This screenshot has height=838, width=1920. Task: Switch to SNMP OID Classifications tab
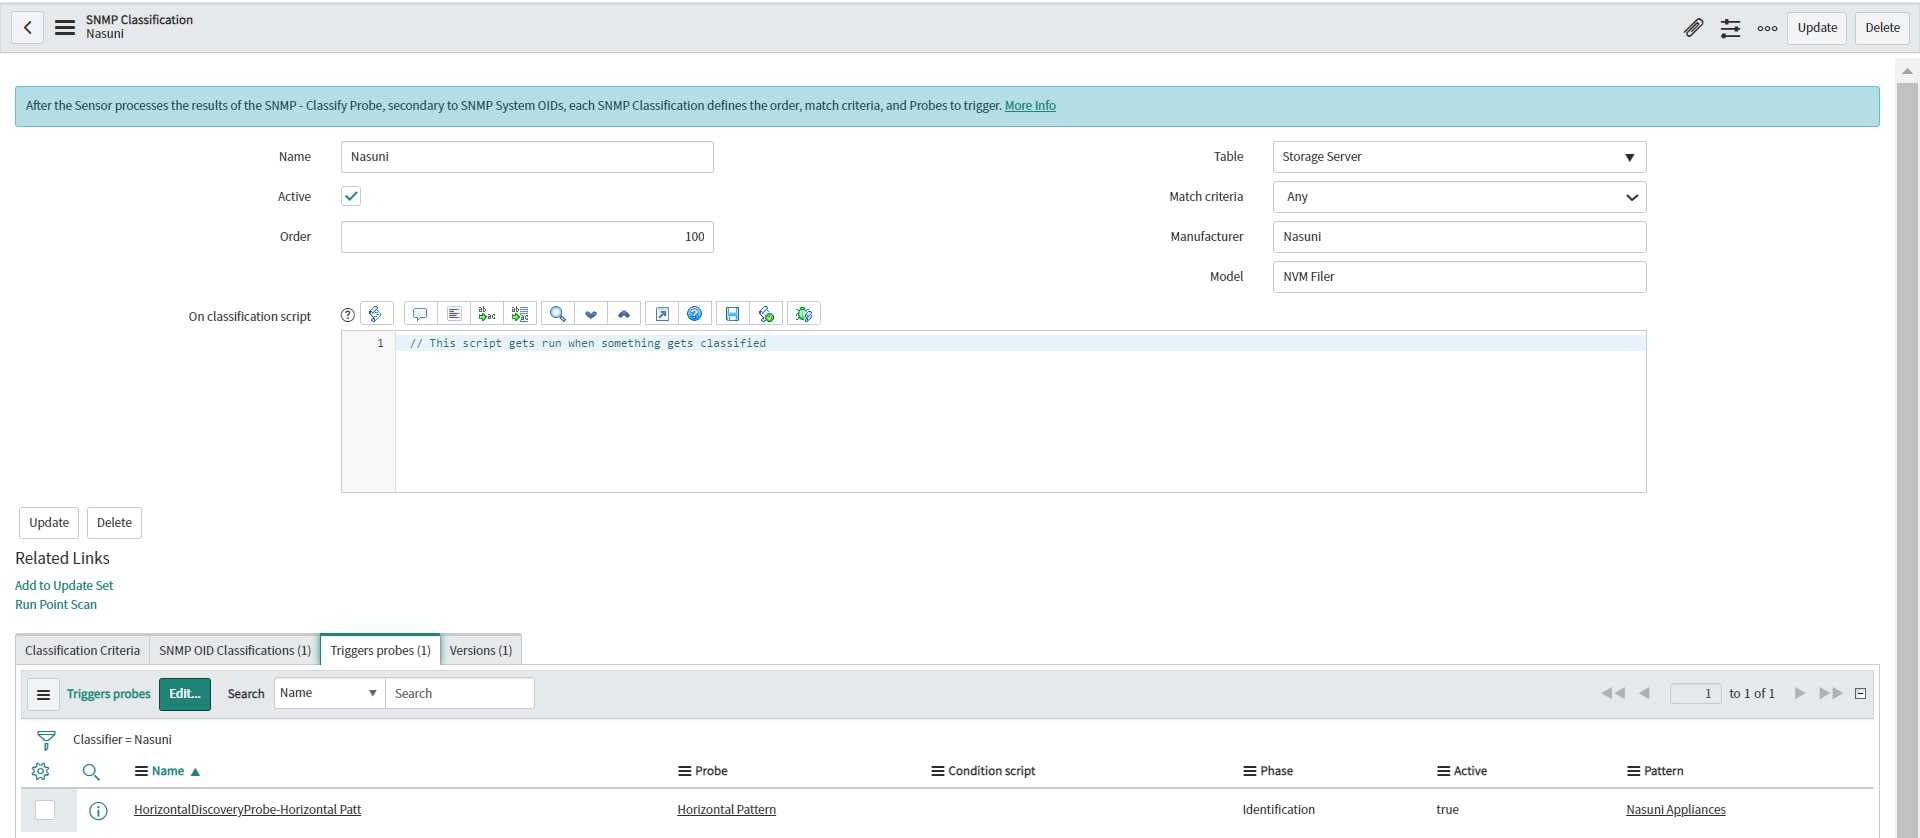[x=235, y=650]
